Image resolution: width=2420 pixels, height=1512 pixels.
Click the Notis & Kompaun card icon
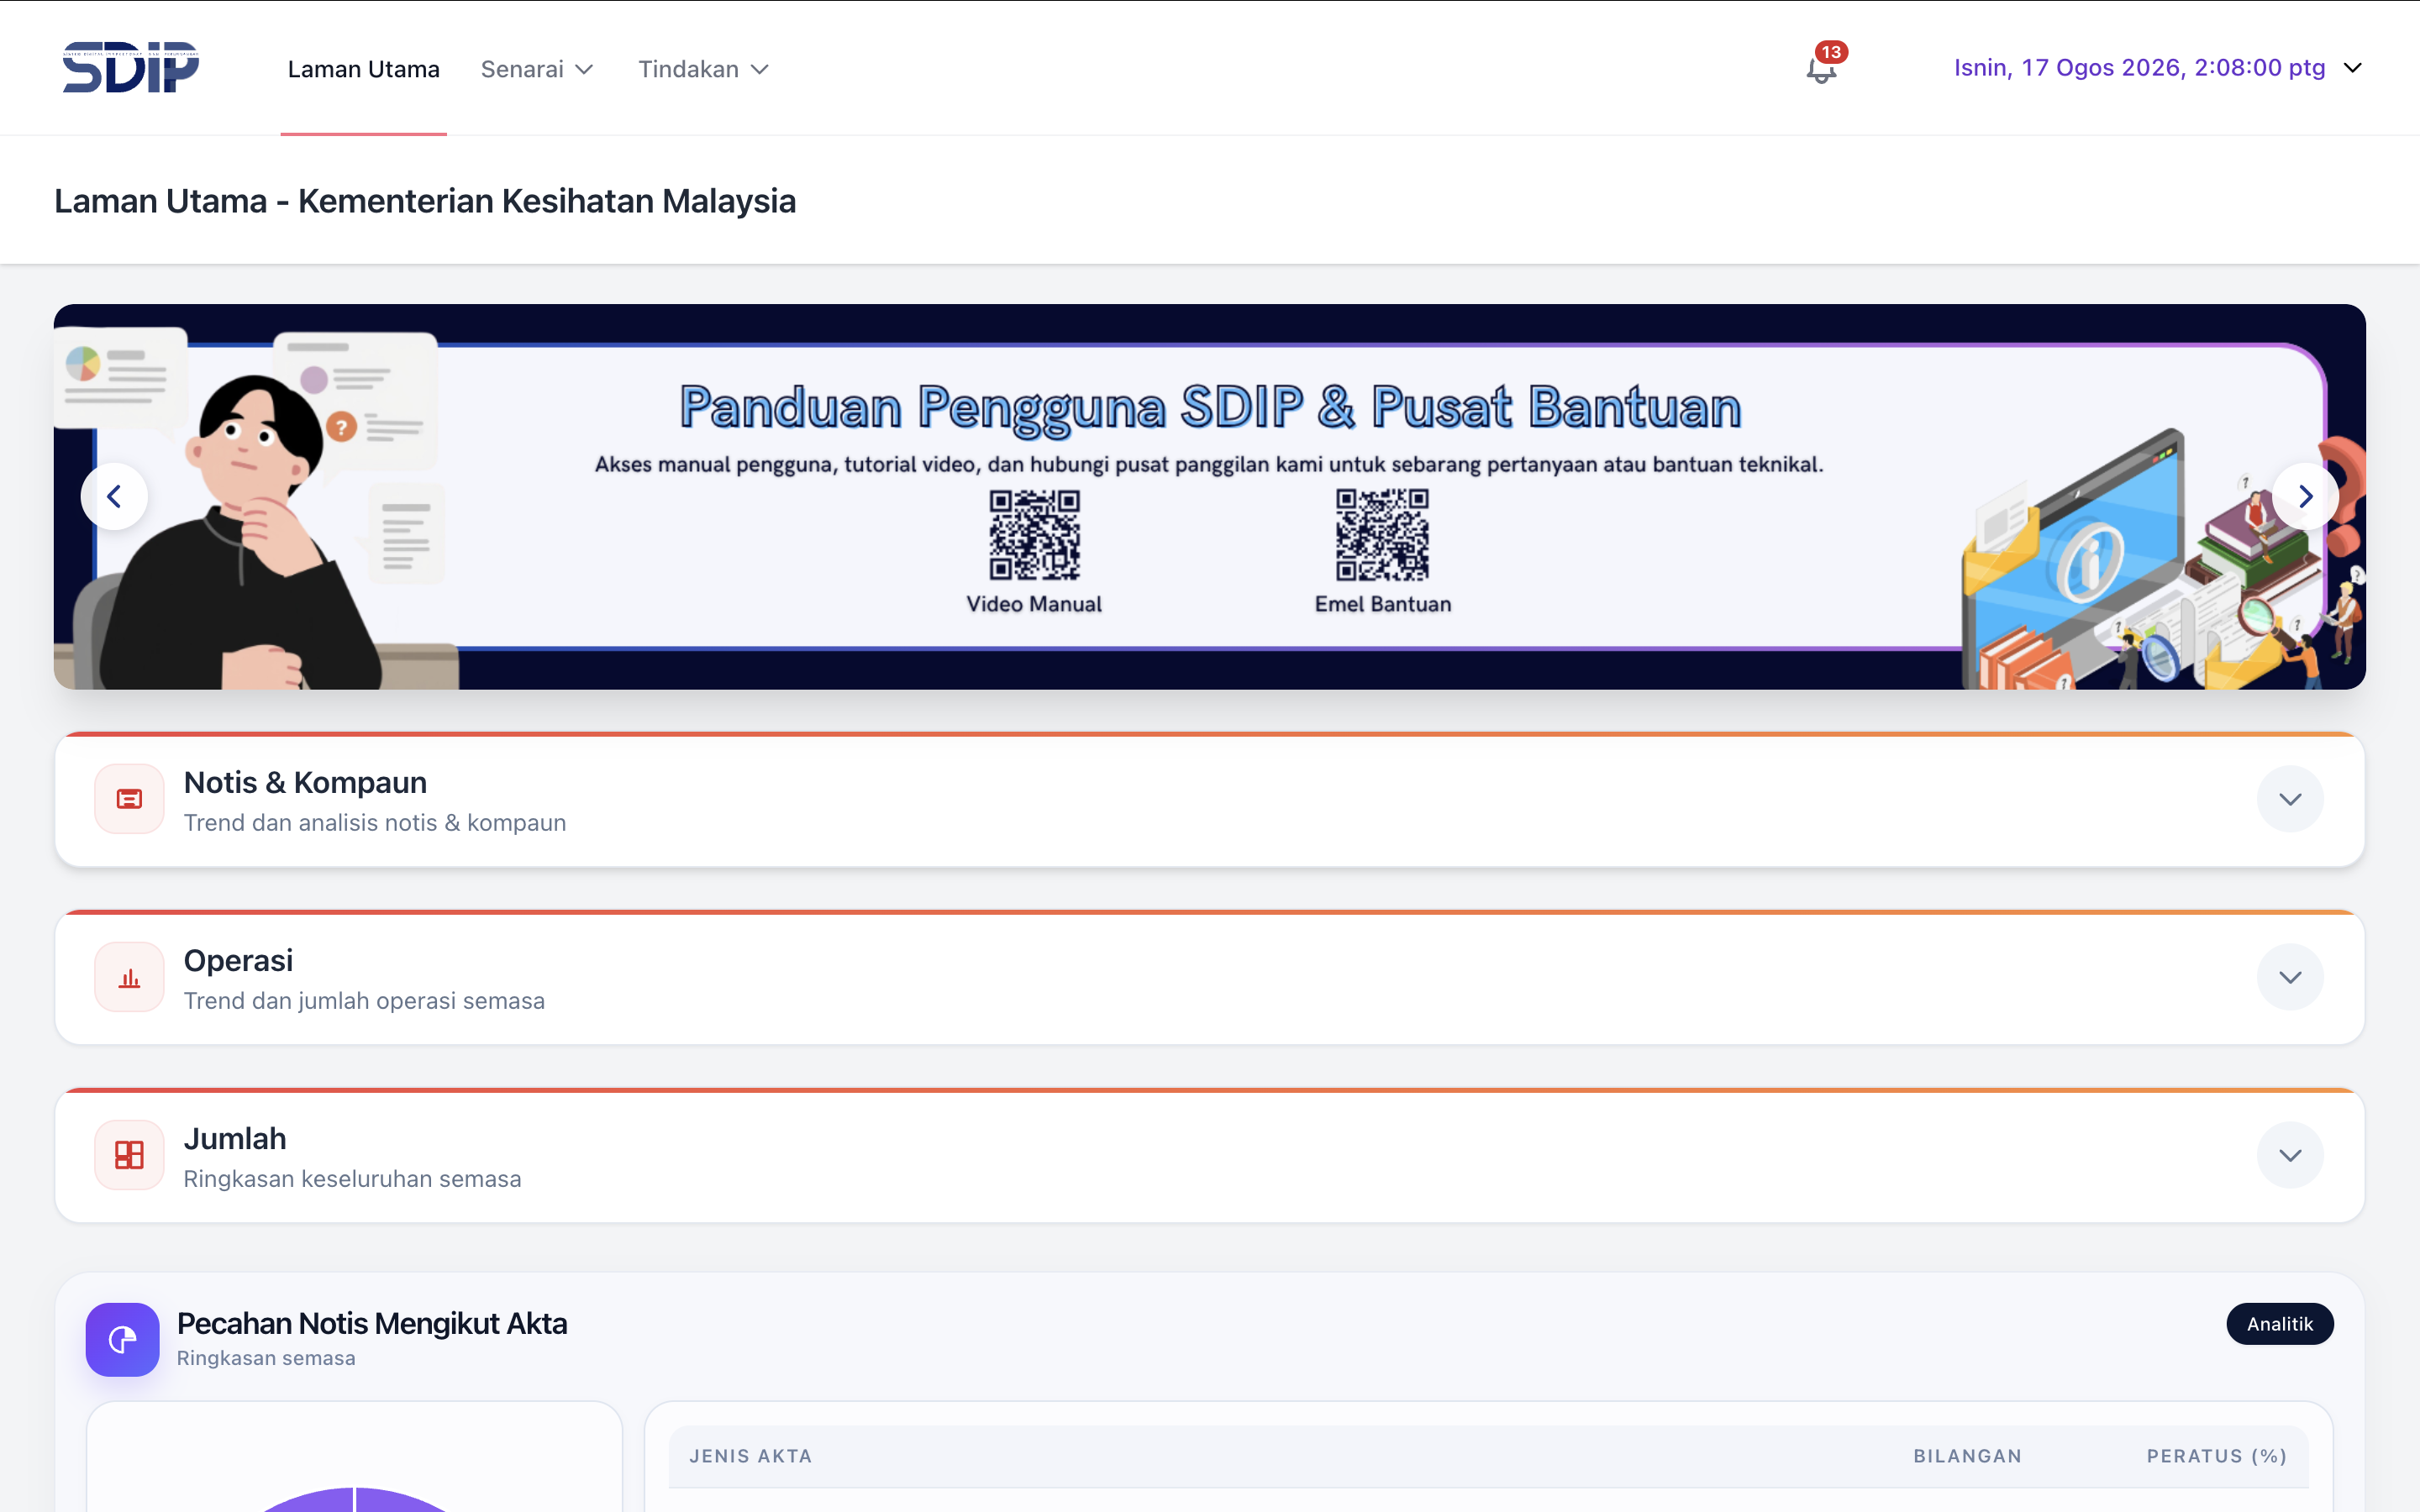click(129, 799)
